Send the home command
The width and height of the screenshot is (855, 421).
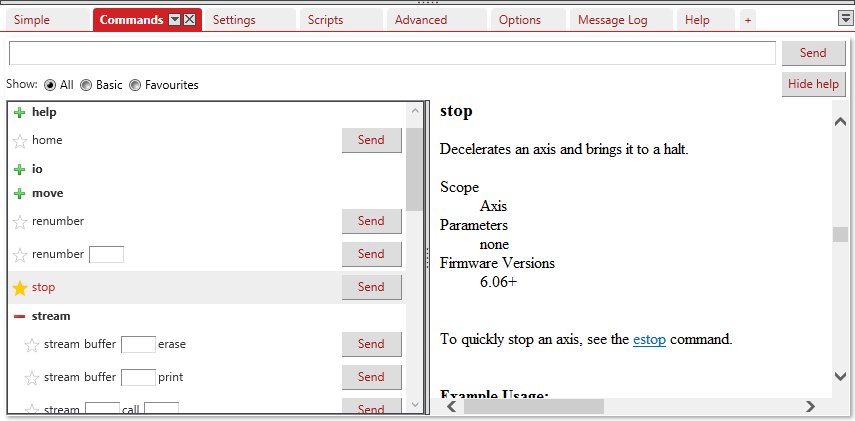[371, 140]
